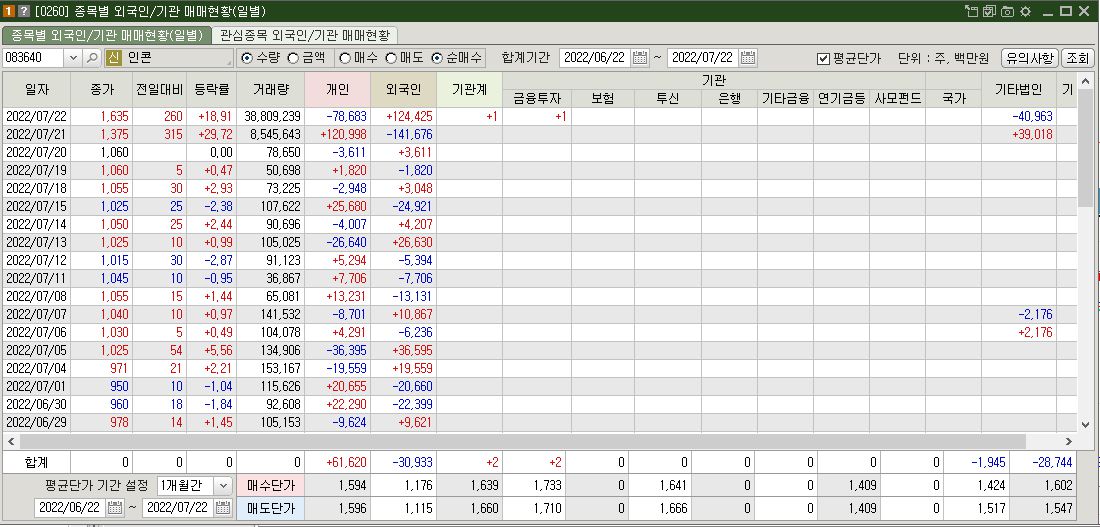Click the stock search magnifier icon
This screenshot has width=1100, height=527.
coord(93,58)
